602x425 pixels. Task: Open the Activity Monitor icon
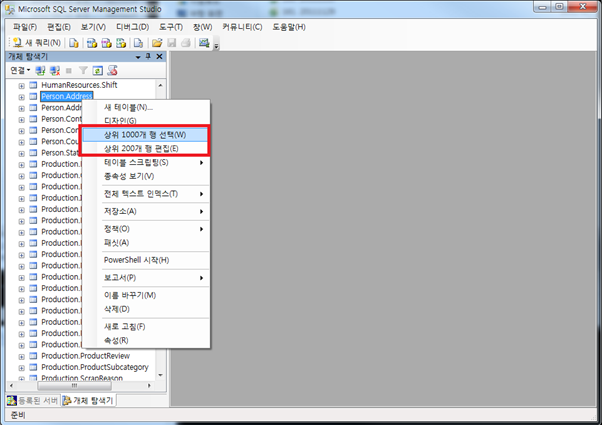click(x=204, y=43)
